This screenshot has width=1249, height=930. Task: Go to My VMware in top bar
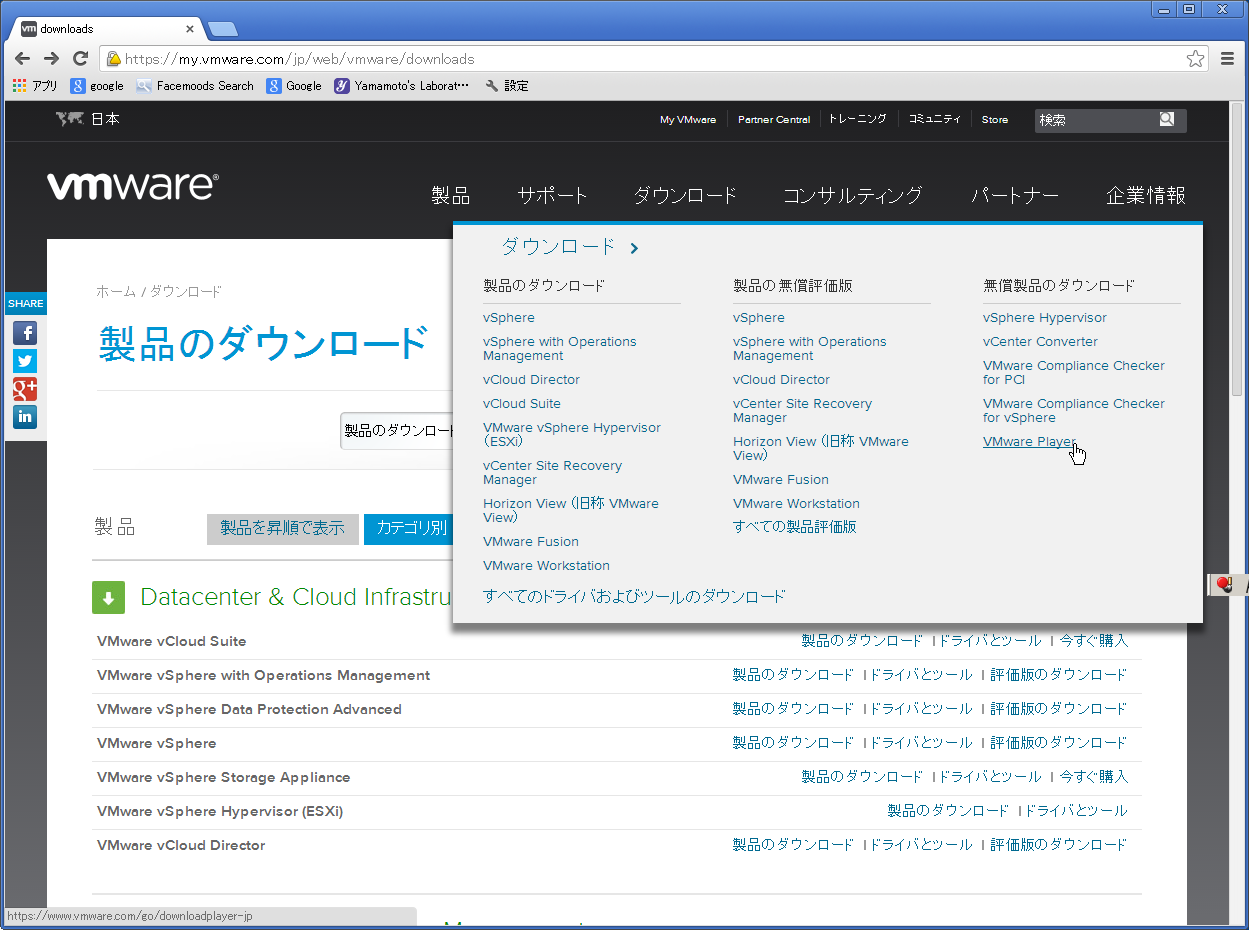(688, 120)
